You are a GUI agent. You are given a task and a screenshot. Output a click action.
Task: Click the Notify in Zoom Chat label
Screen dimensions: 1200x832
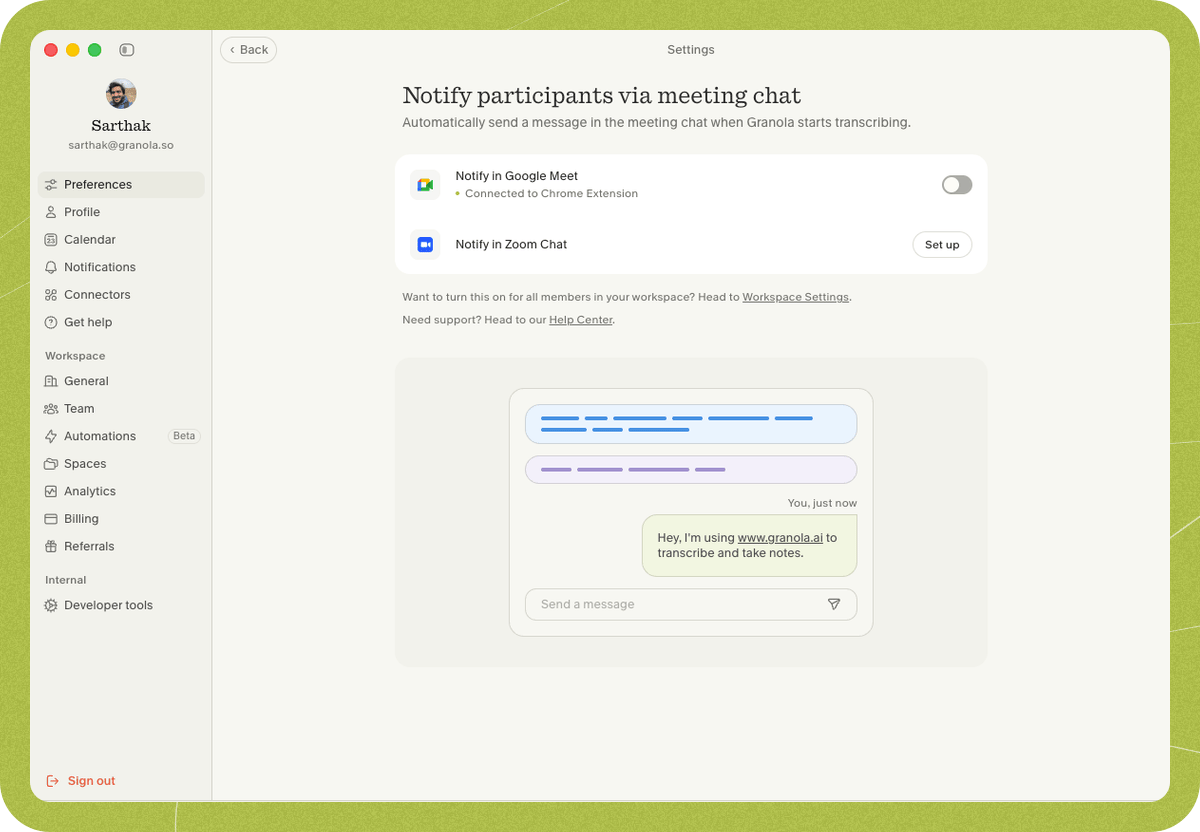tap(511, 245)
